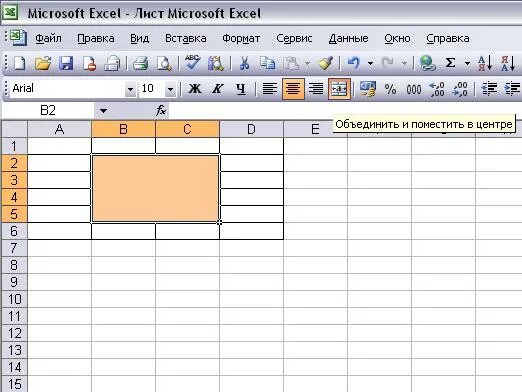Select row 7 header
Image resolution: width=522 pixels, height=392 pixels.
click(14, 248)
